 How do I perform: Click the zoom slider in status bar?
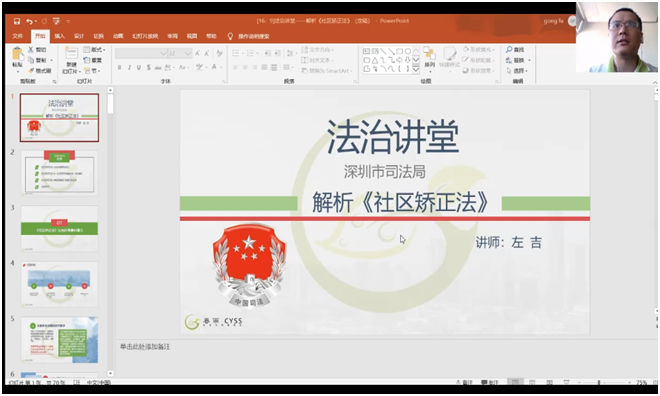(x=599, y=383)
